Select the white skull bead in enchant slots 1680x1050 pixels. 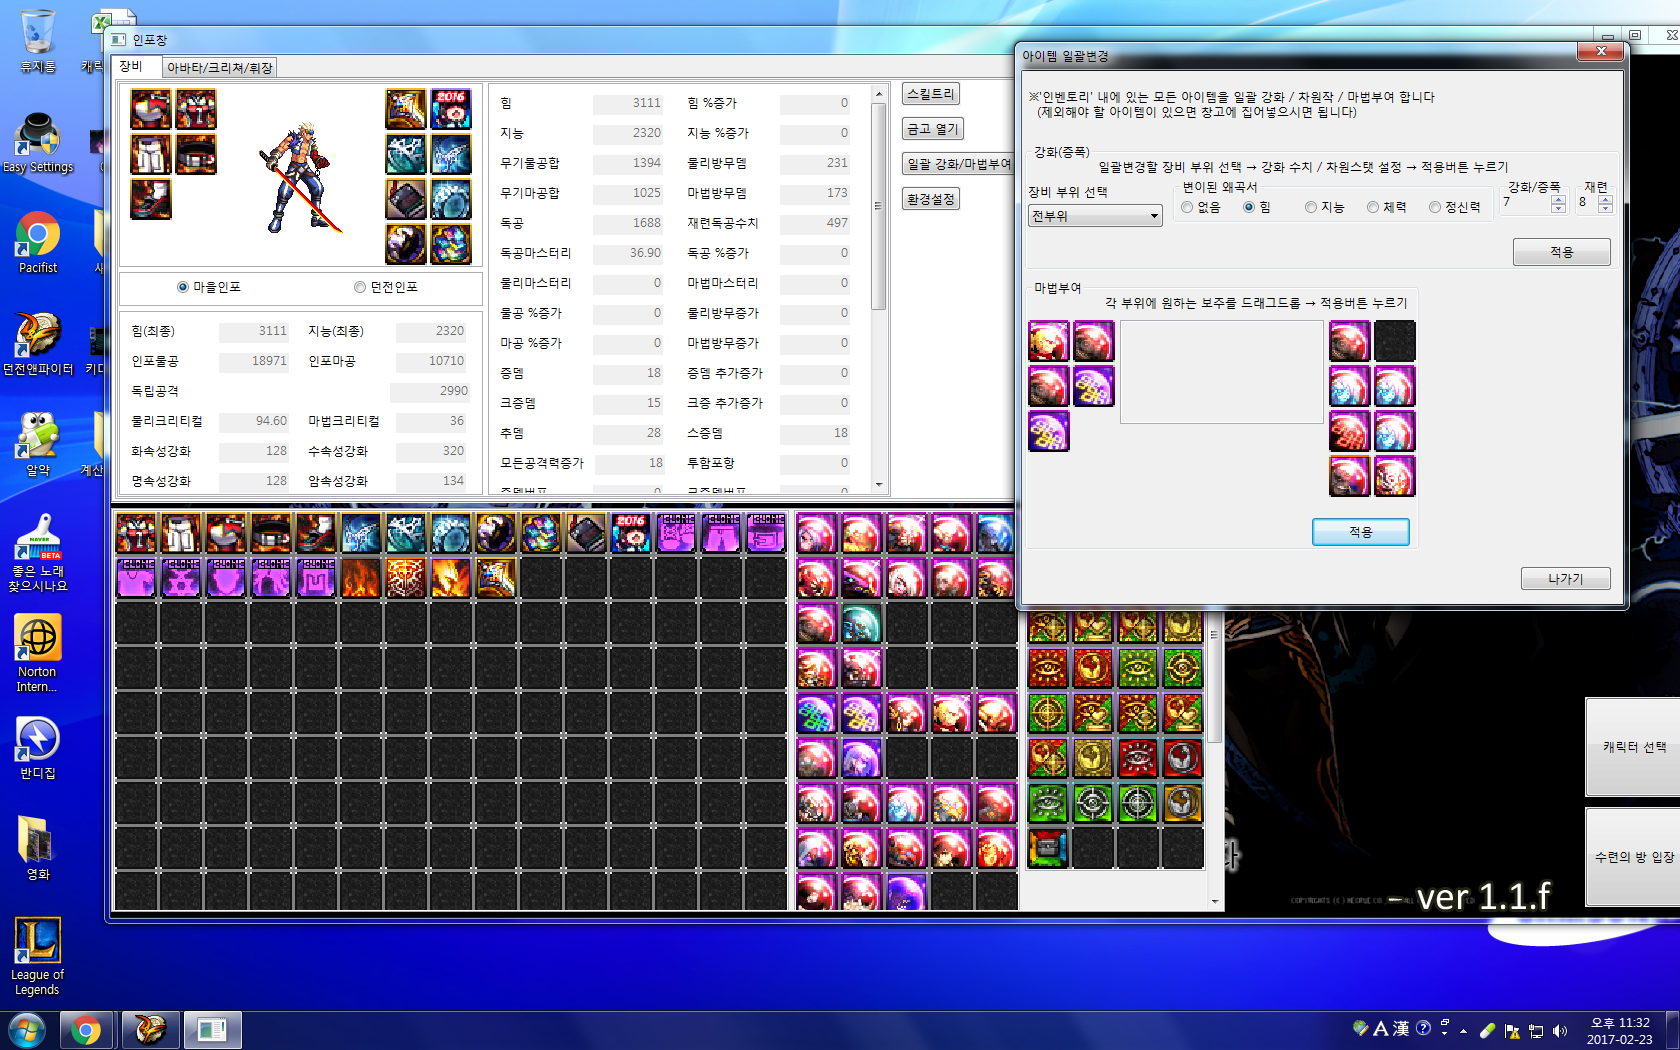(1394, 476)
